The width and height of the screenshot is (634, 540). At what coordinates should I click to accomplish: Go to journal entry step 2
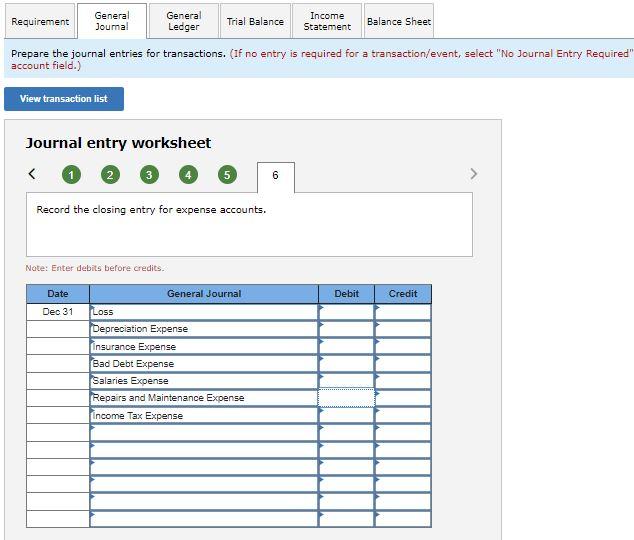[110, 175]
